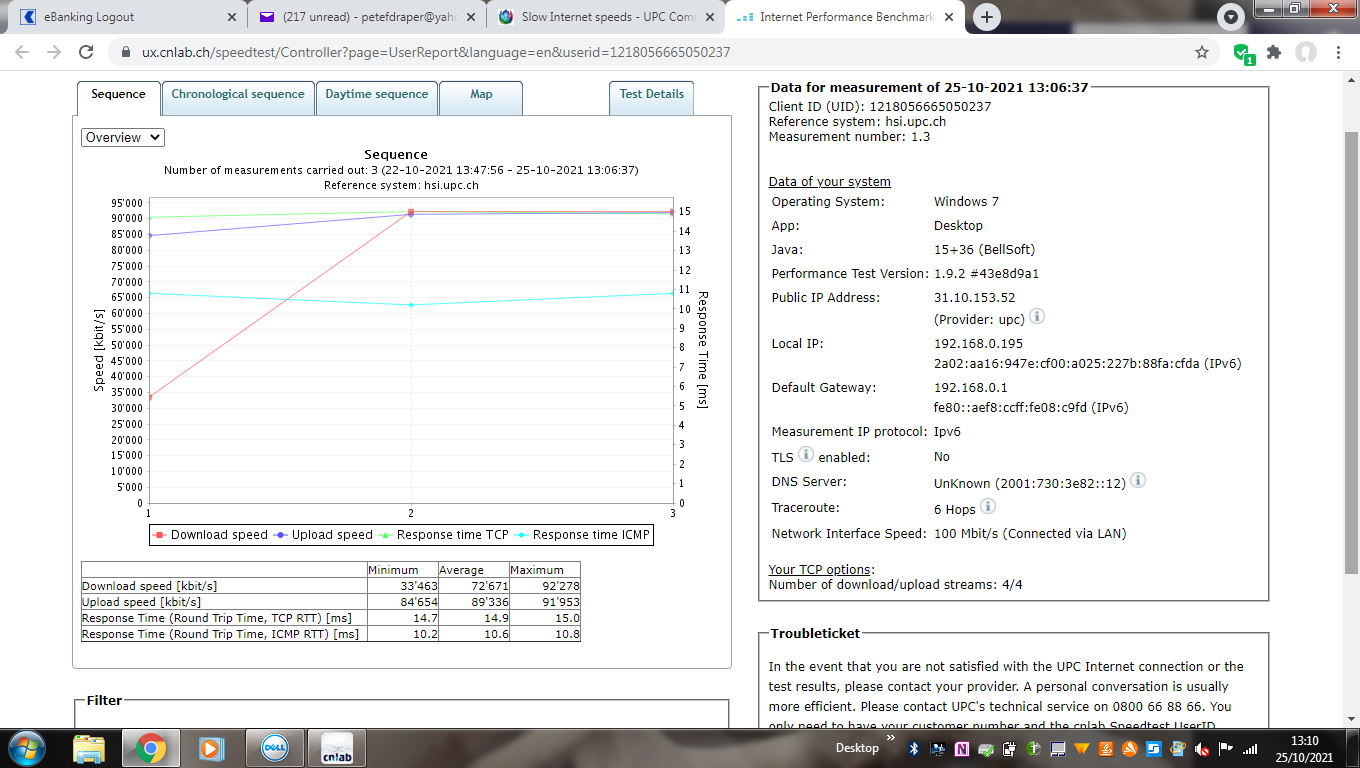
Task: Click the Test Details button
Action: tap(651, 94)
